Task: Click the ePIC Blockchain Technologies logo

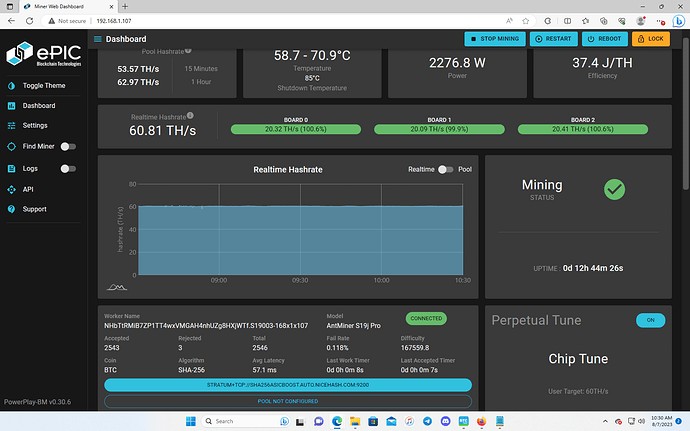Action: click(x=44, y=54)
